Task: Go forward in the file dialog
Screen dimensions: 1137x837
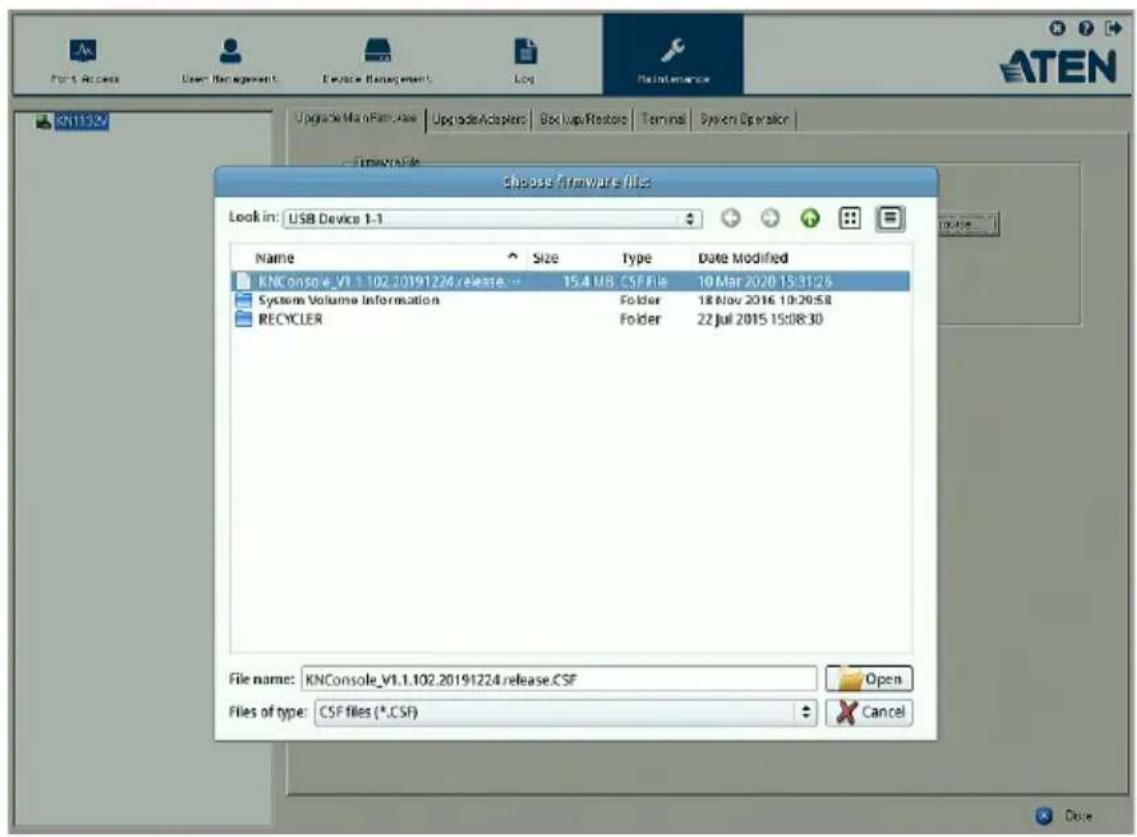Action: pyautogui.click(x=770, y=218)
